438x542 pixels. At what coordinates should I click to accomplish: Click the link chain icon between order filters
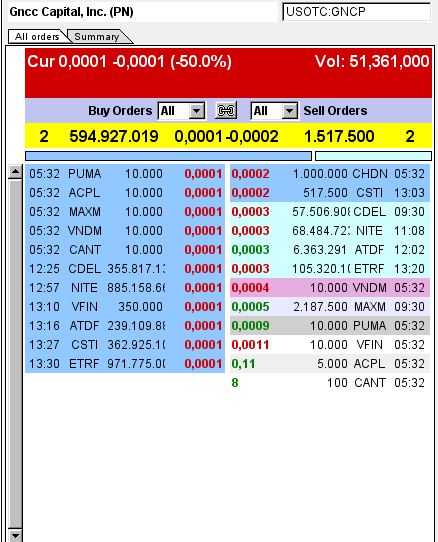point(226,111)
